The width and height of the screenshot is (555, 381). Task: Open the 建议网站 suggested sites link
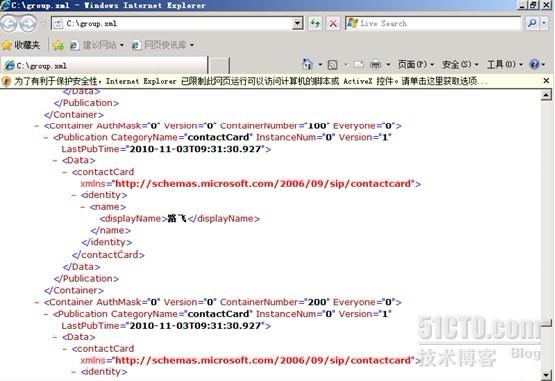point(97,45)
